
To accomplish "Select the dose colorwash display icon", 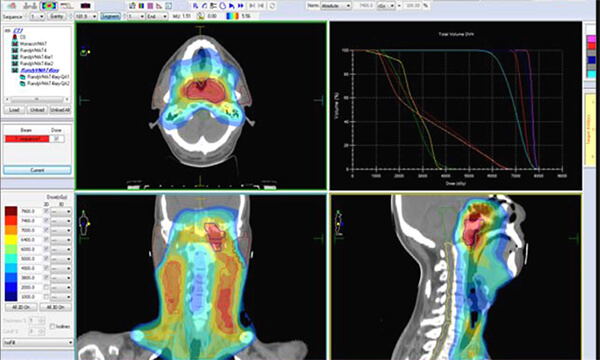I will 48,5.
